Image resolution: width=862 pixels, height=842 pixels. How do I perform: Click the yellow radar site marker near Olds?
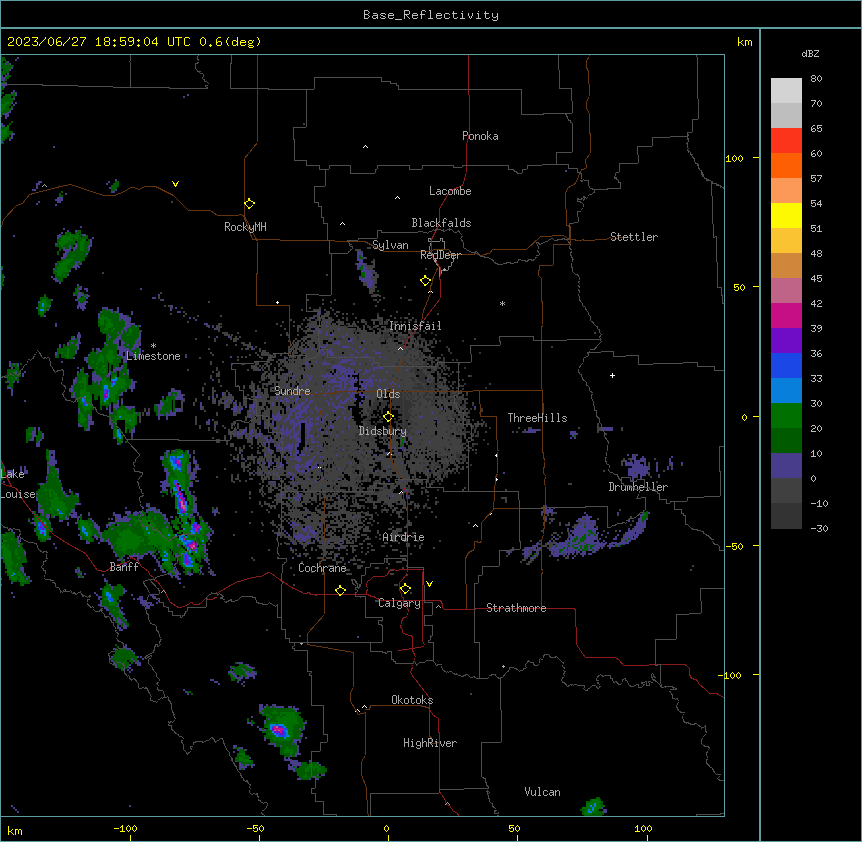[388, 417]
